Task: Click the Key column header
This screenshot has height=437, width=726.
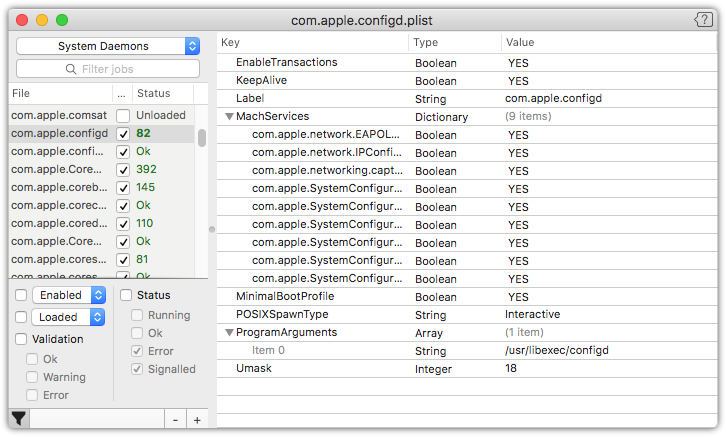Action: (x=312, y=43)
